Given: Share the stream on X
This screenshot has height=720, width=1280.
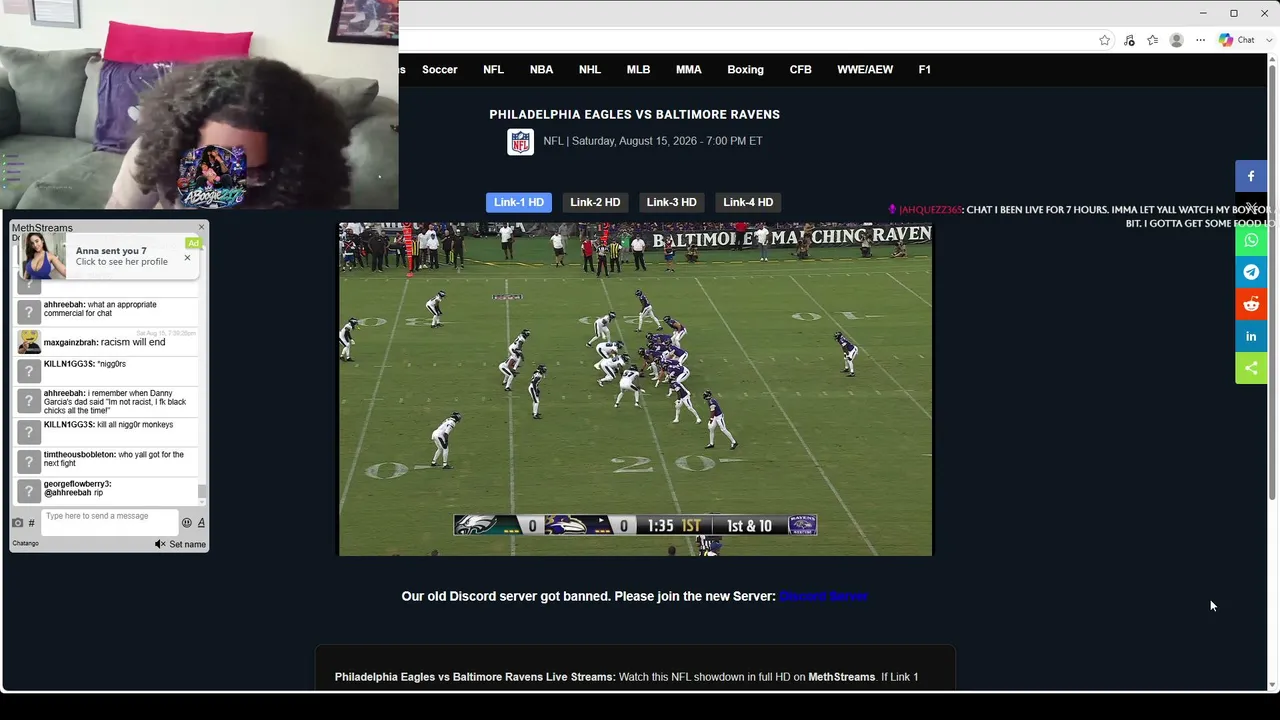Looking at the screenshot, I should click(1251, 208).
